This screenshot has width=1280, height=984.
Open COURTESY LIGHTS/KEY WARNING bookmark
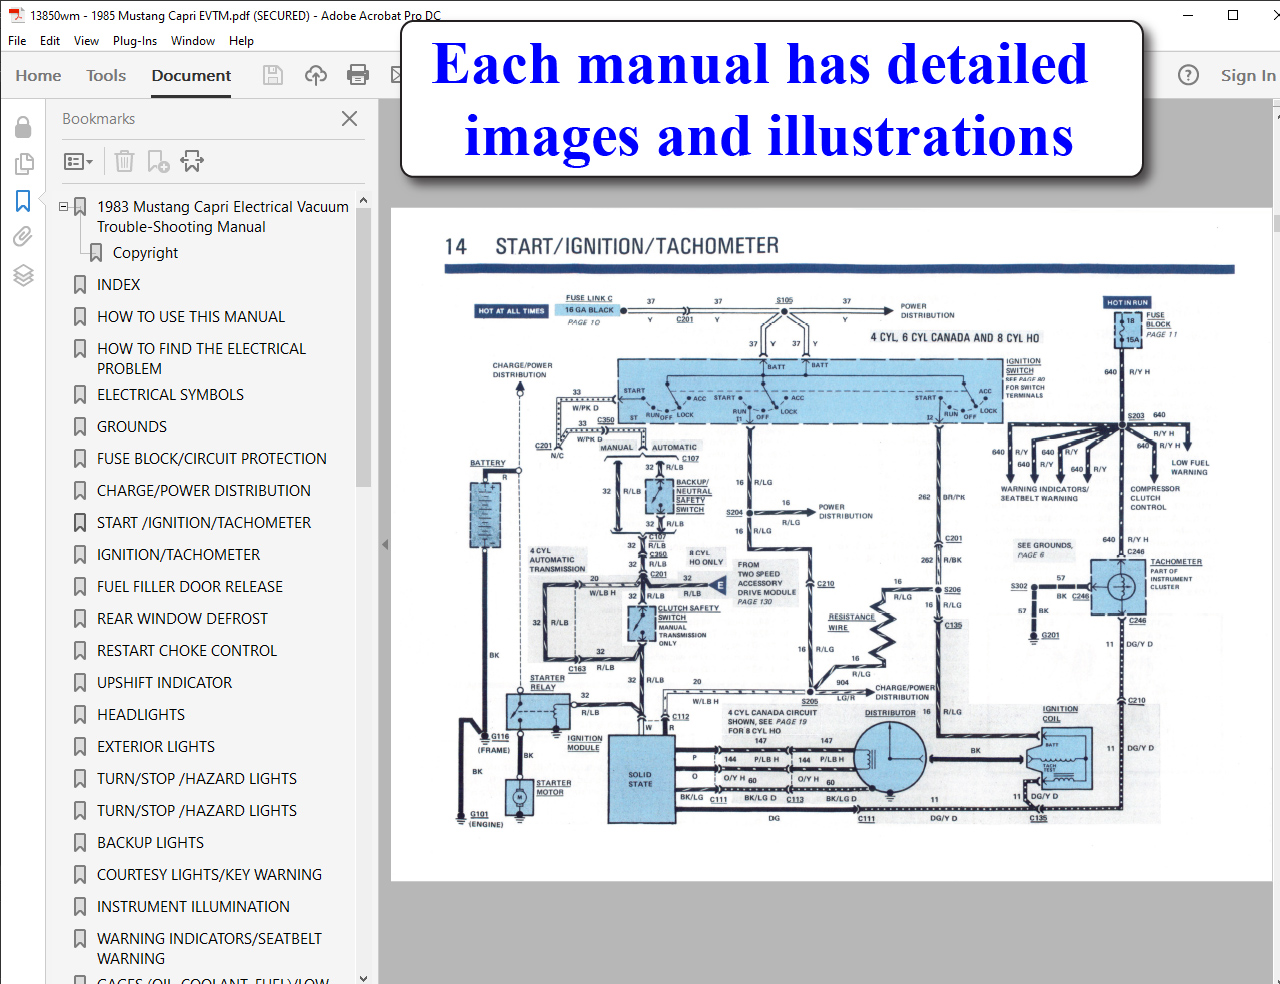209,875
